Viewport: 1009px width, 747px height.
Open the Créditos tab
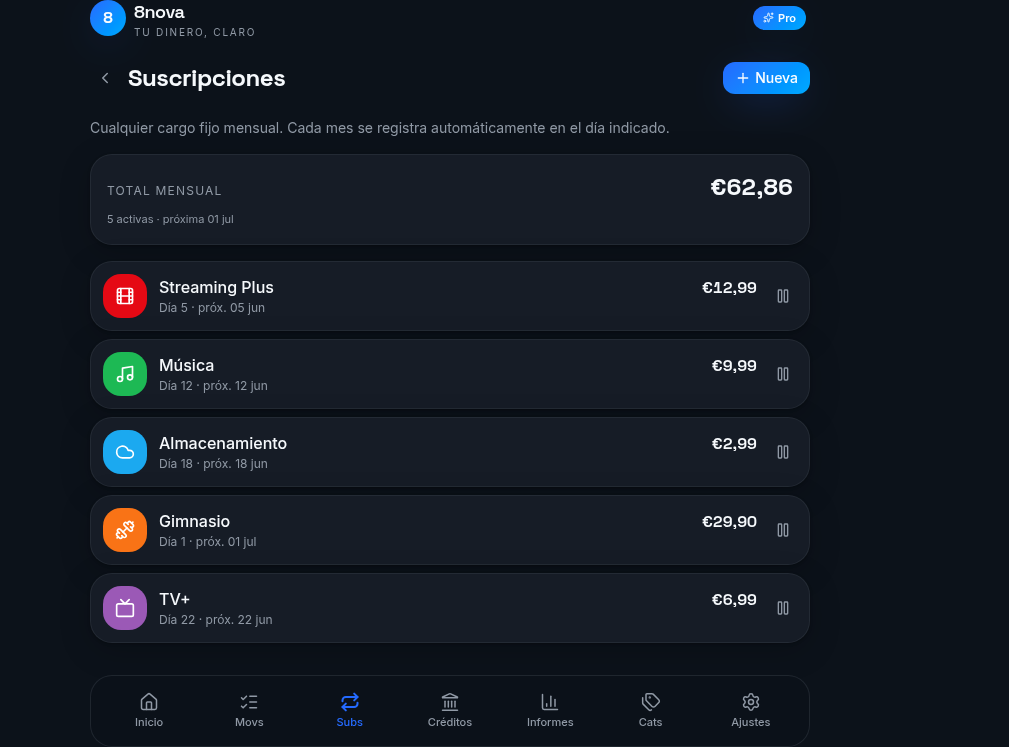pos(450,710)
